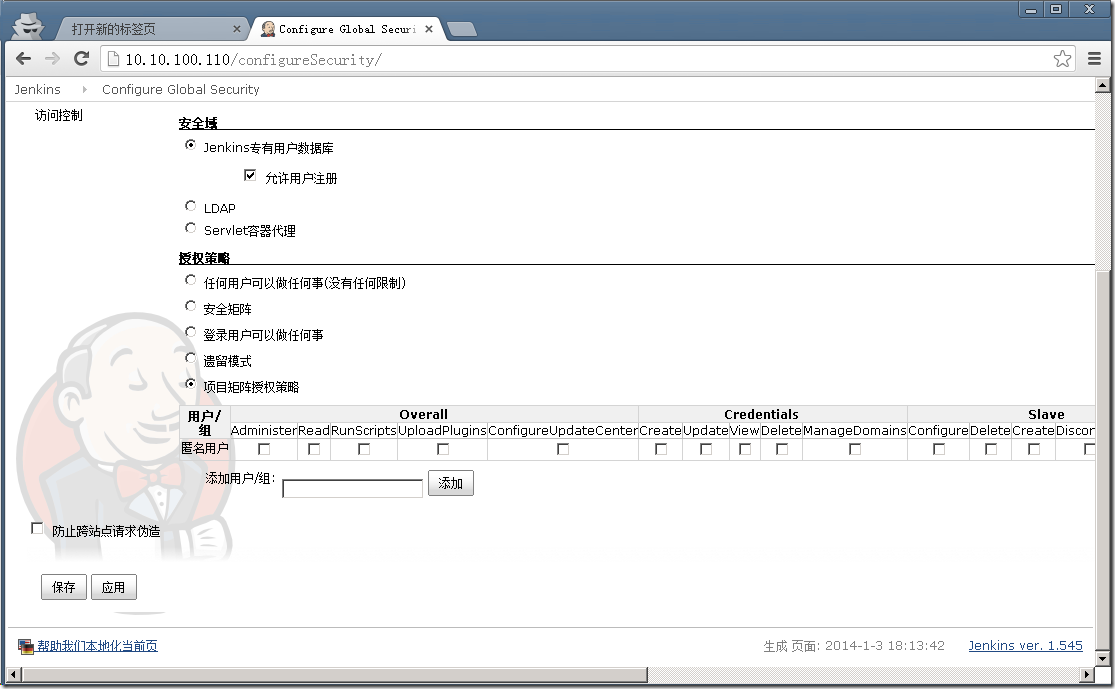
Task: Expand the breadcrumb arrow after Jenkins
Action: [84, 90]
